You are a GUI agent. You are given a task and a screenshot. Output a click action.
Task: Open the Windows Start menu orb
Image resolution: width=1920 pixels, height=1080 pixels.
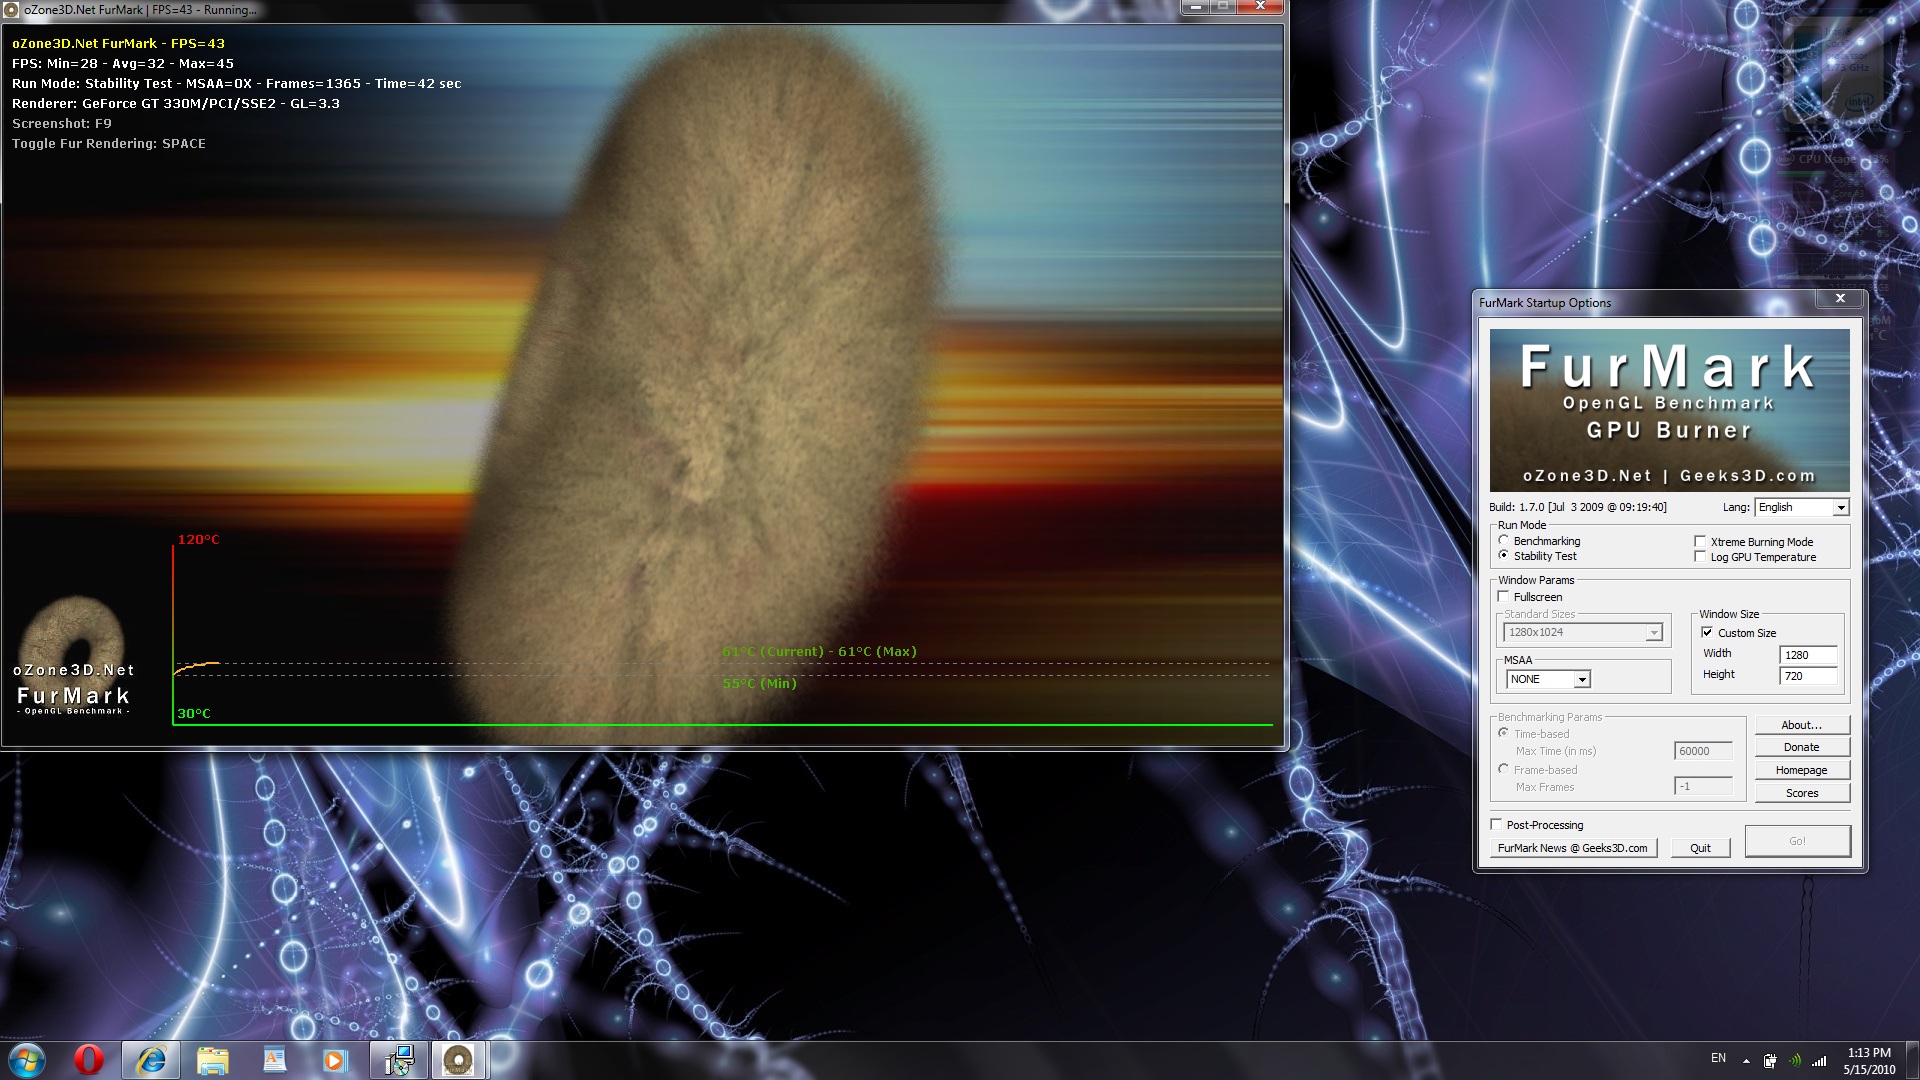click(x=27, y=1060)
